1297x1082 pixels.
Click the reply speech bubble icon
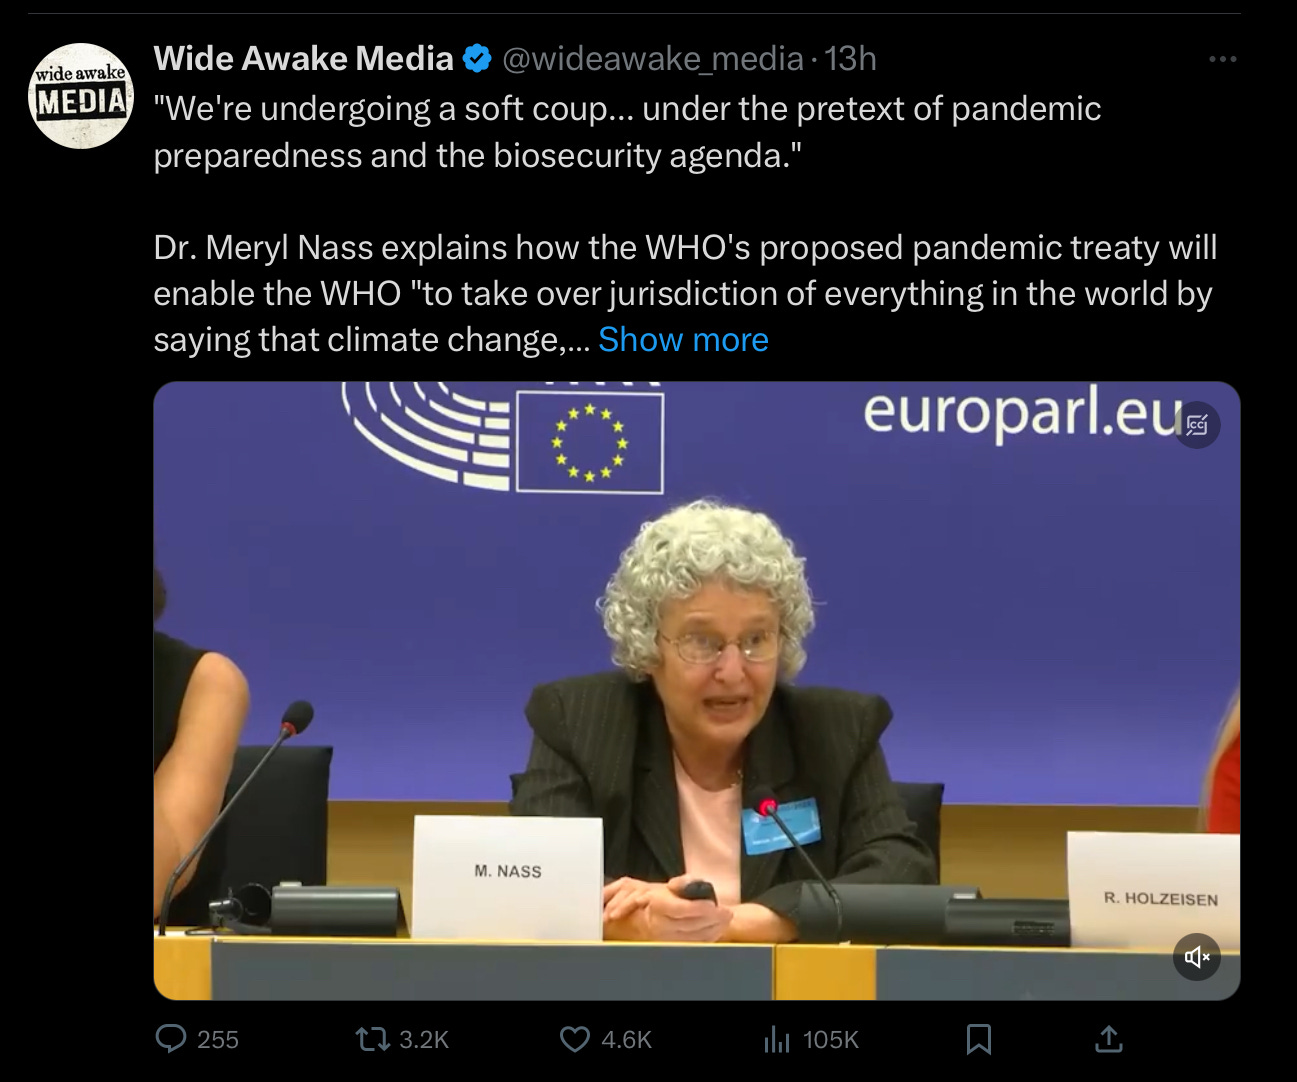(x=172, y=1040)
